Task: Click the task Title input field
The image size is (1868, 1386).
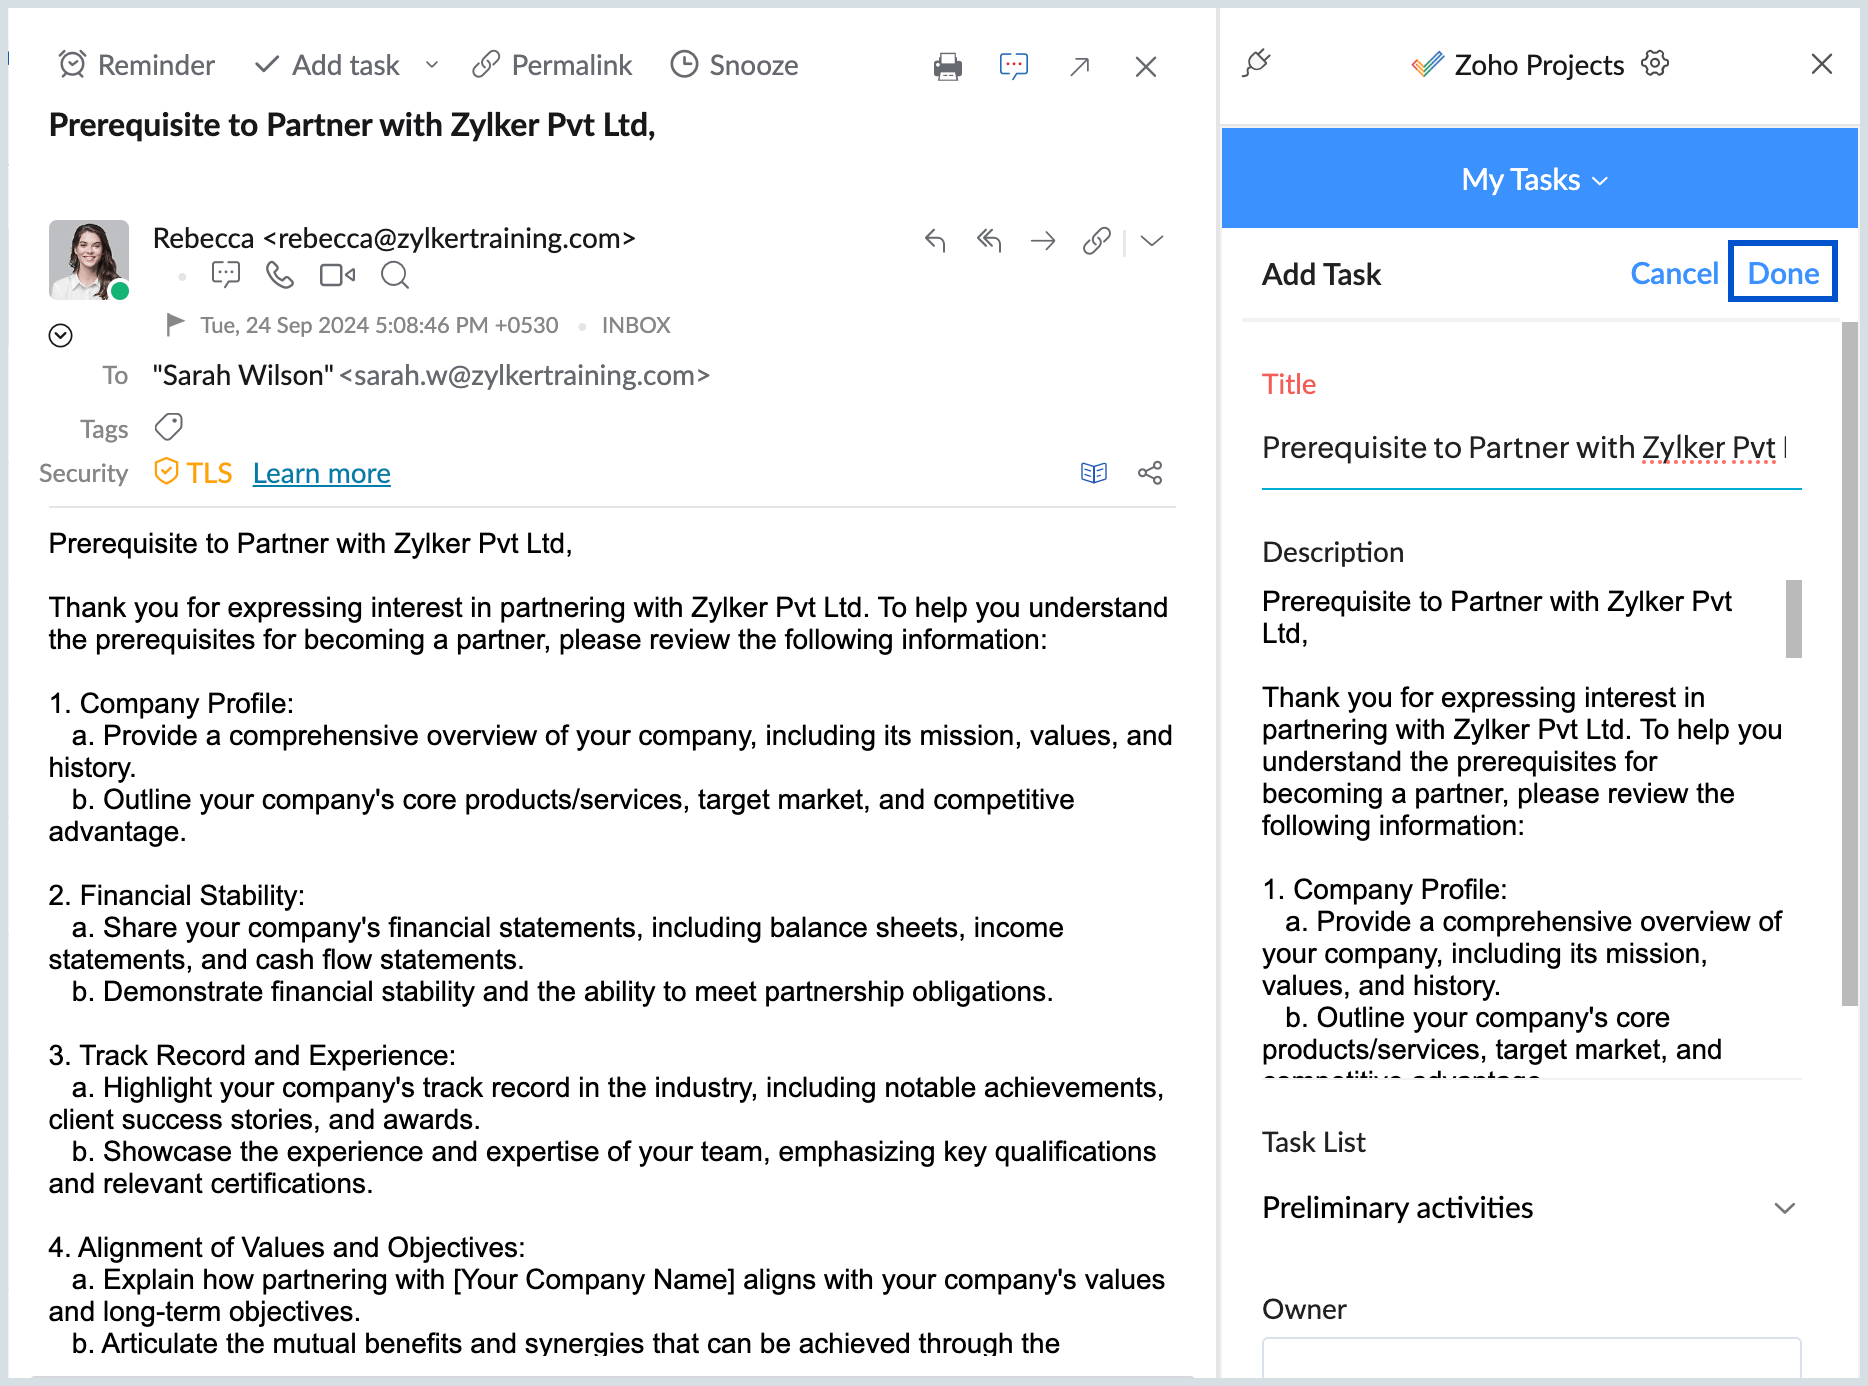Action: [x=1520, y=448]
